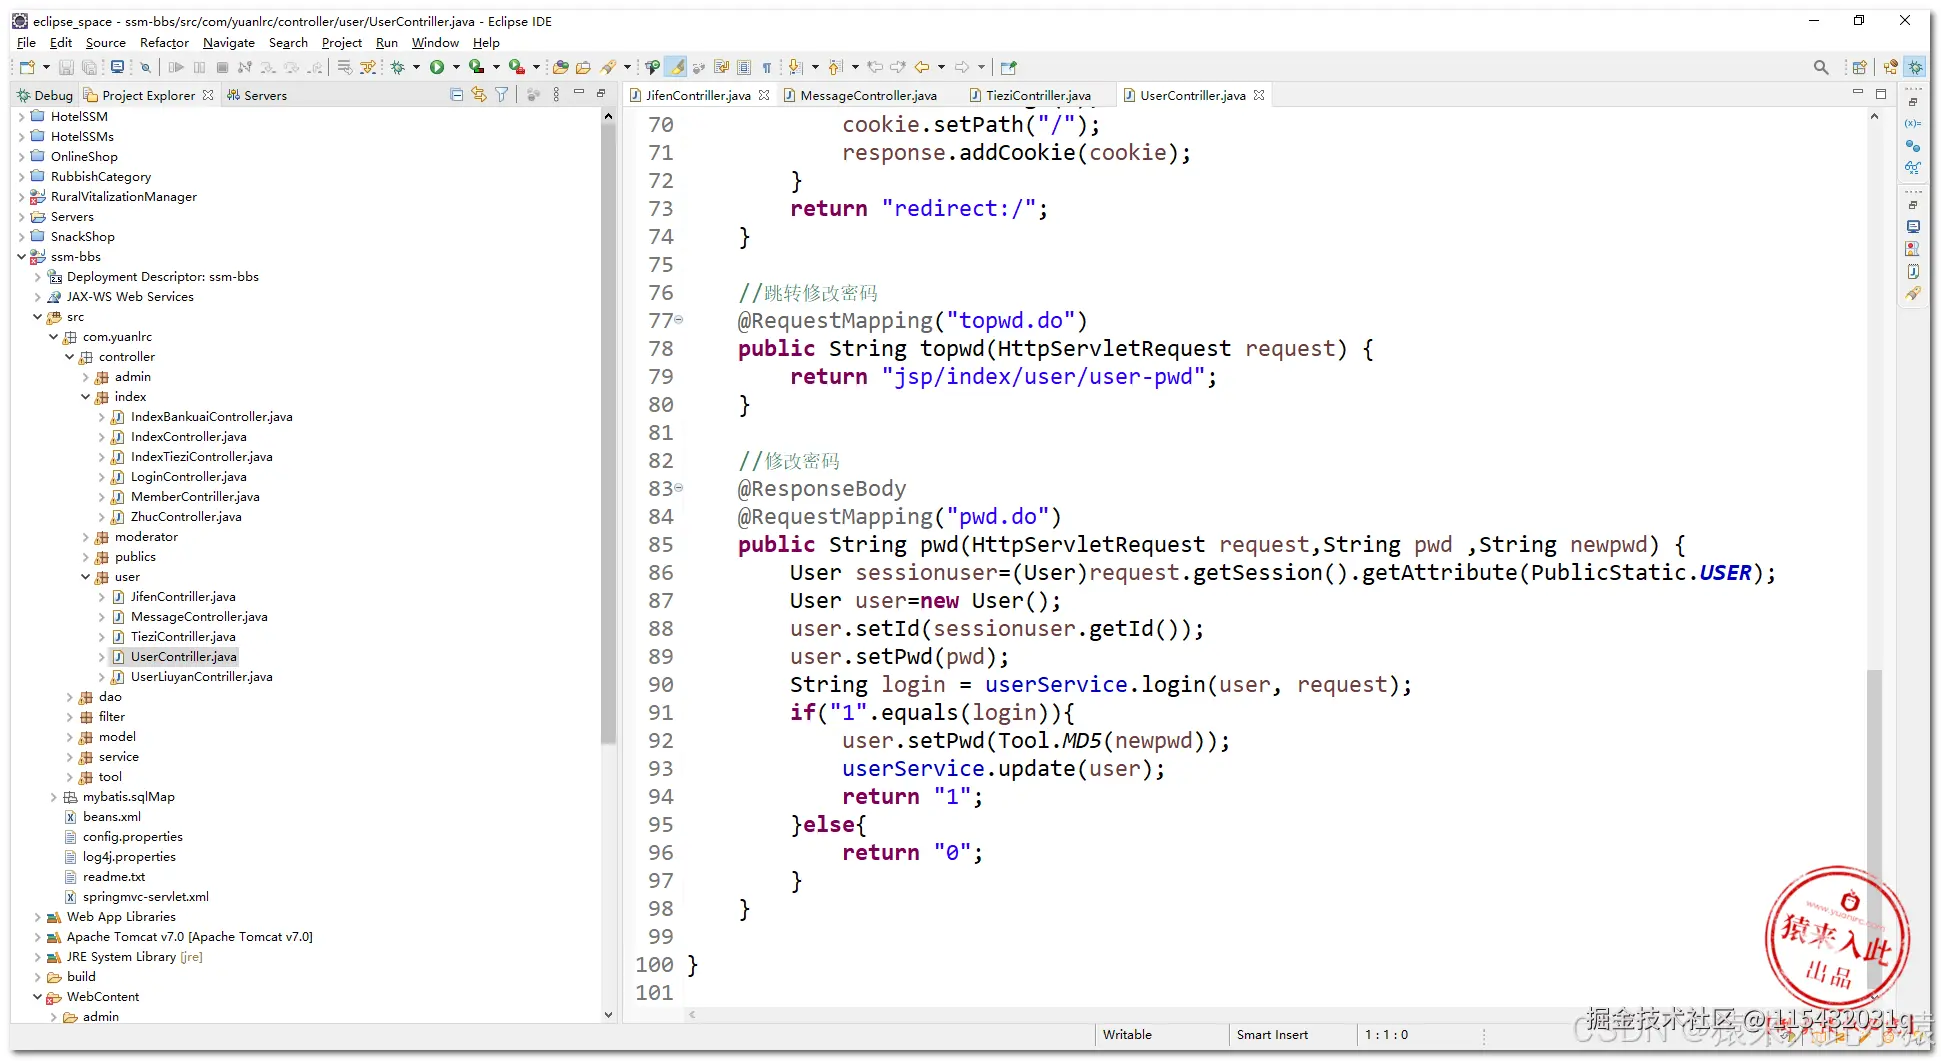Click the Search magnifier icon in toolbar
The width and height of the screenshot is (1941, 1061).
pyautogui.click(x=1821, y=67)
